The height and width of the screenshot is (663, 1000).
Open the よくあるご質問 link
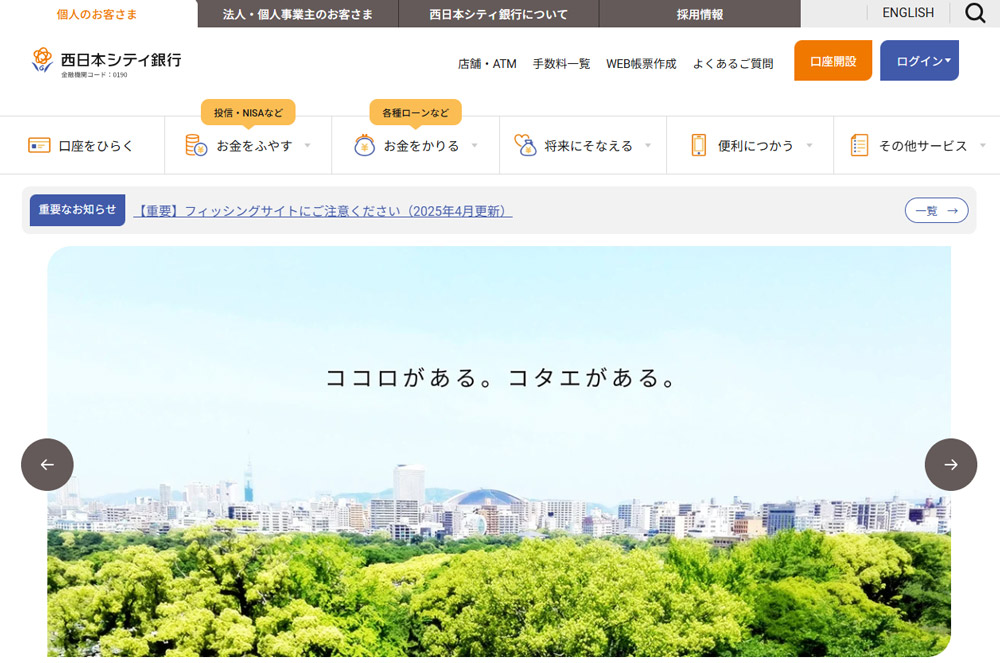click(x=733, y=64)
